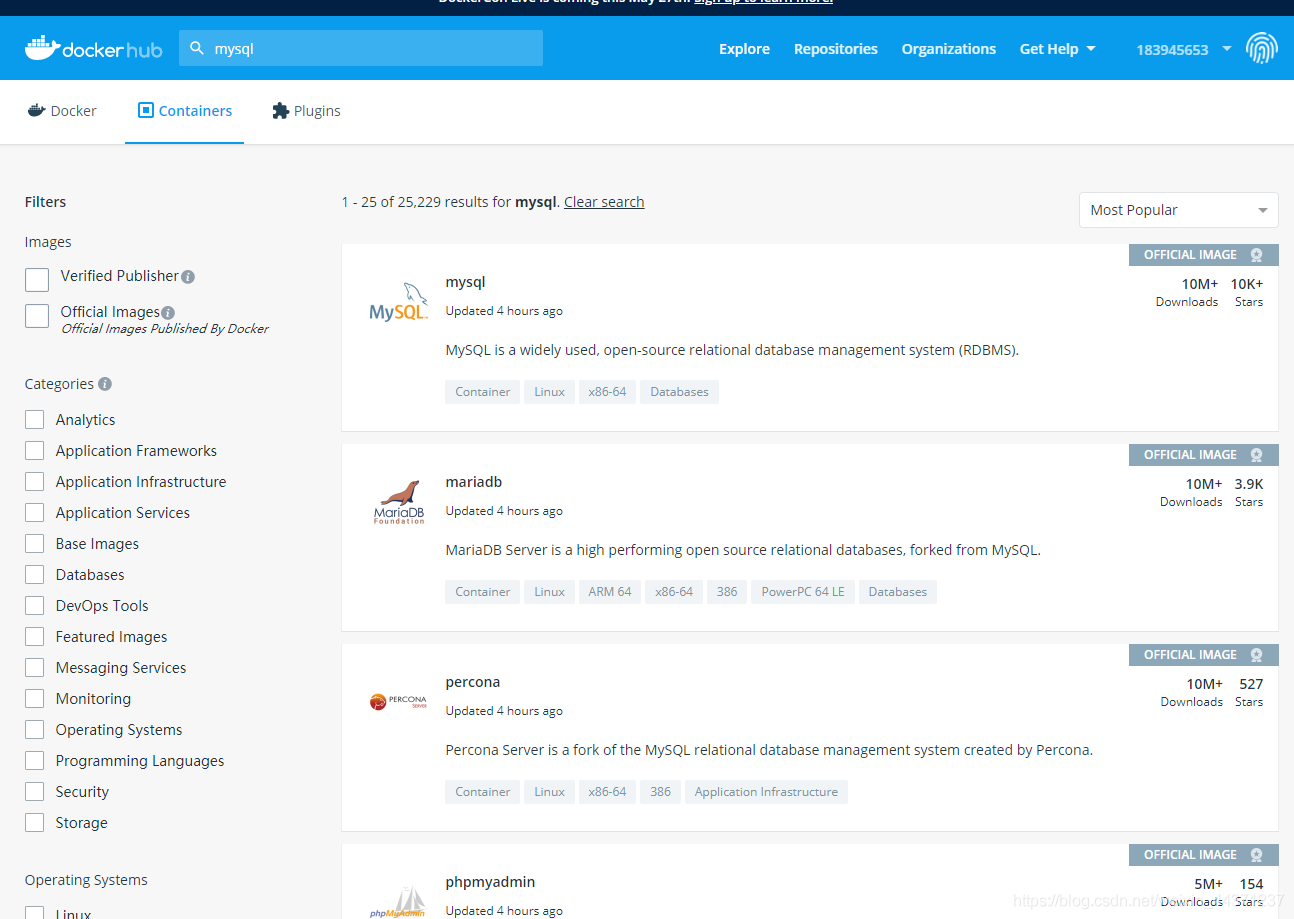Open the phpmyadmin repository title

tap(490, 882)
